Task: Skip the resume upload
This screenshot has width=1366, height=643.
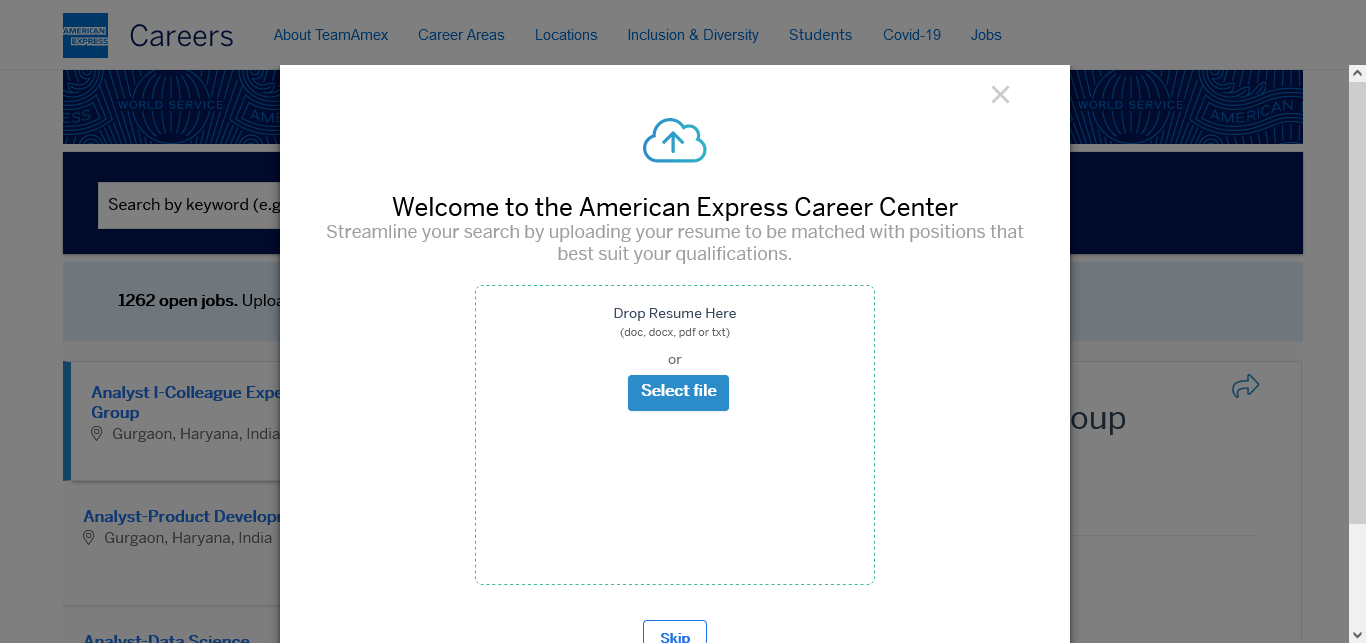Action: 675,634
